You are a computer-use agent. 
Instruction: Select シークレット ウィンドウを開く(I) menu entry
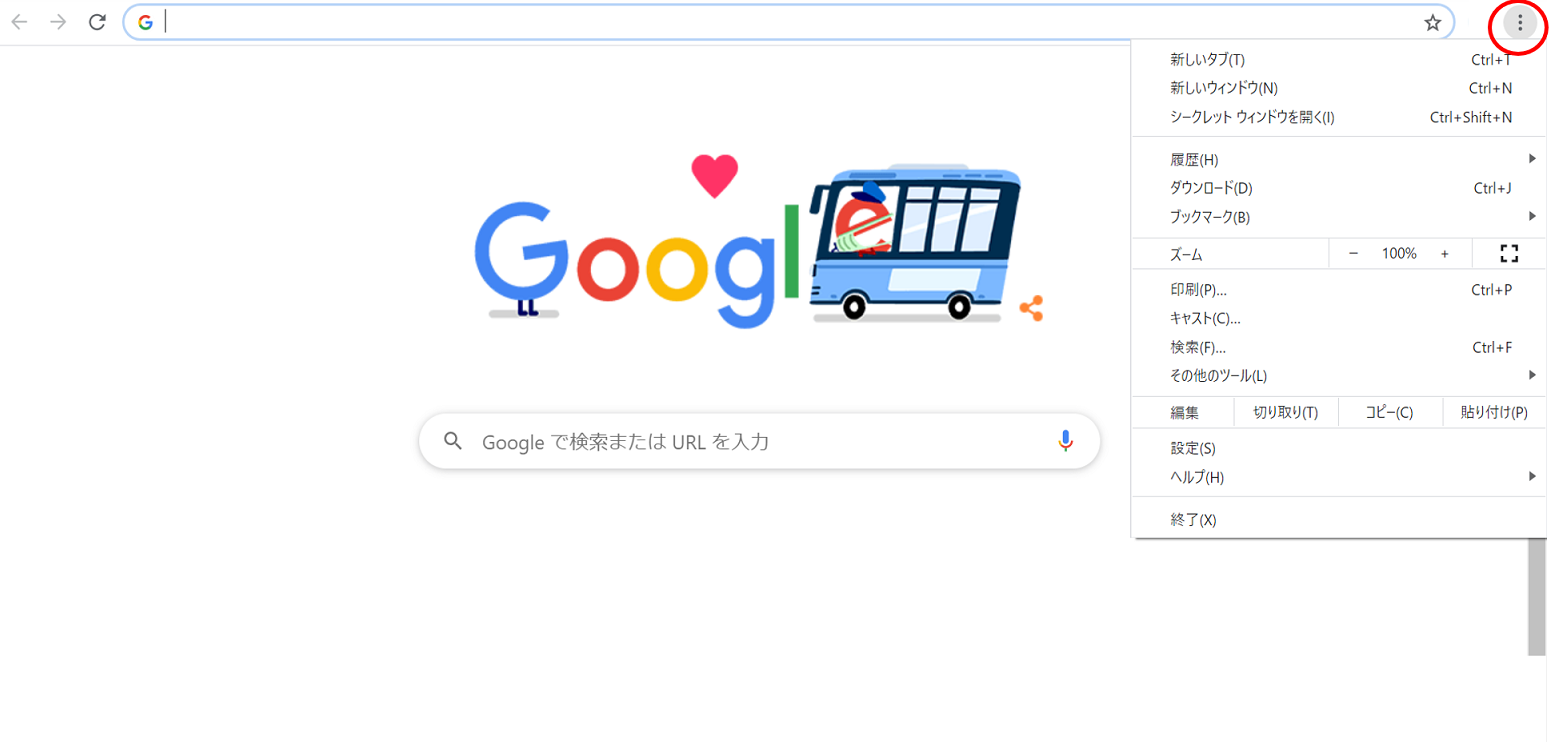[x=1339, y=118]
